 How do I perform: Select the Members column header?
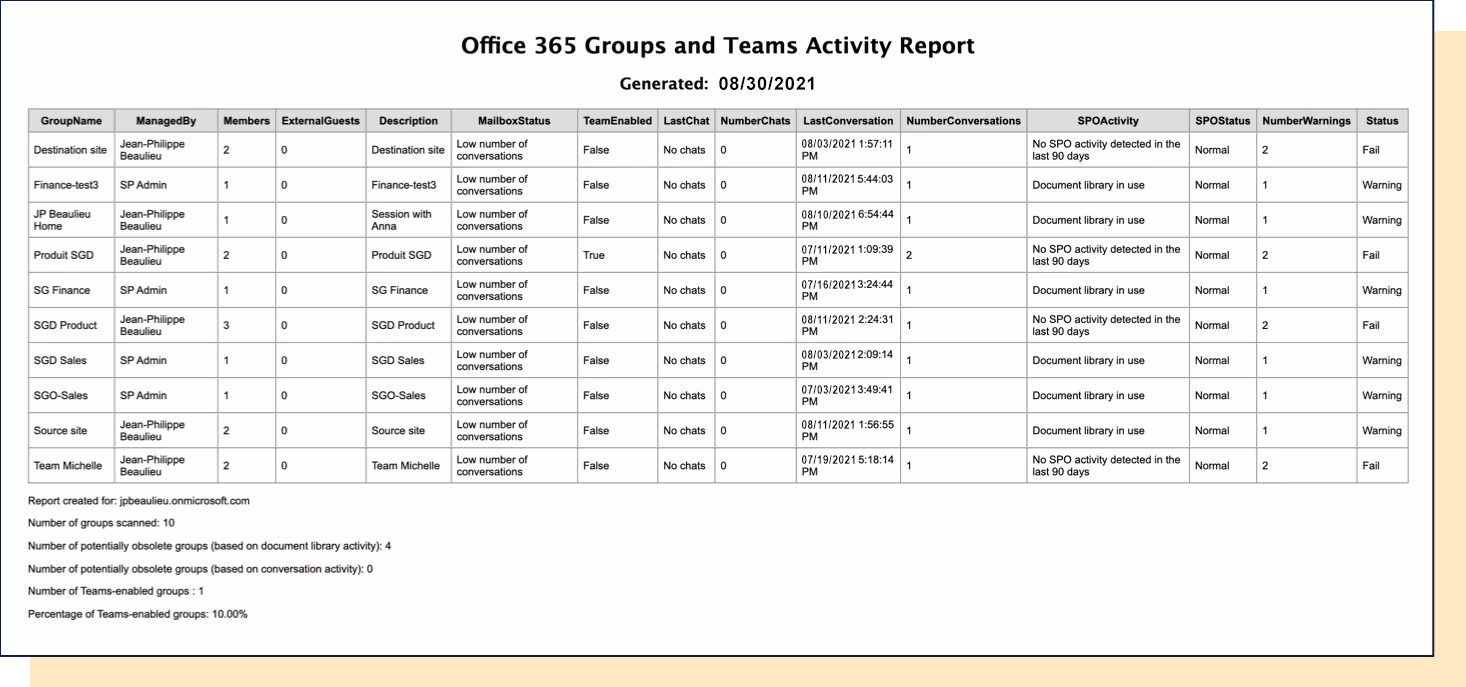(x=247, y=121)
